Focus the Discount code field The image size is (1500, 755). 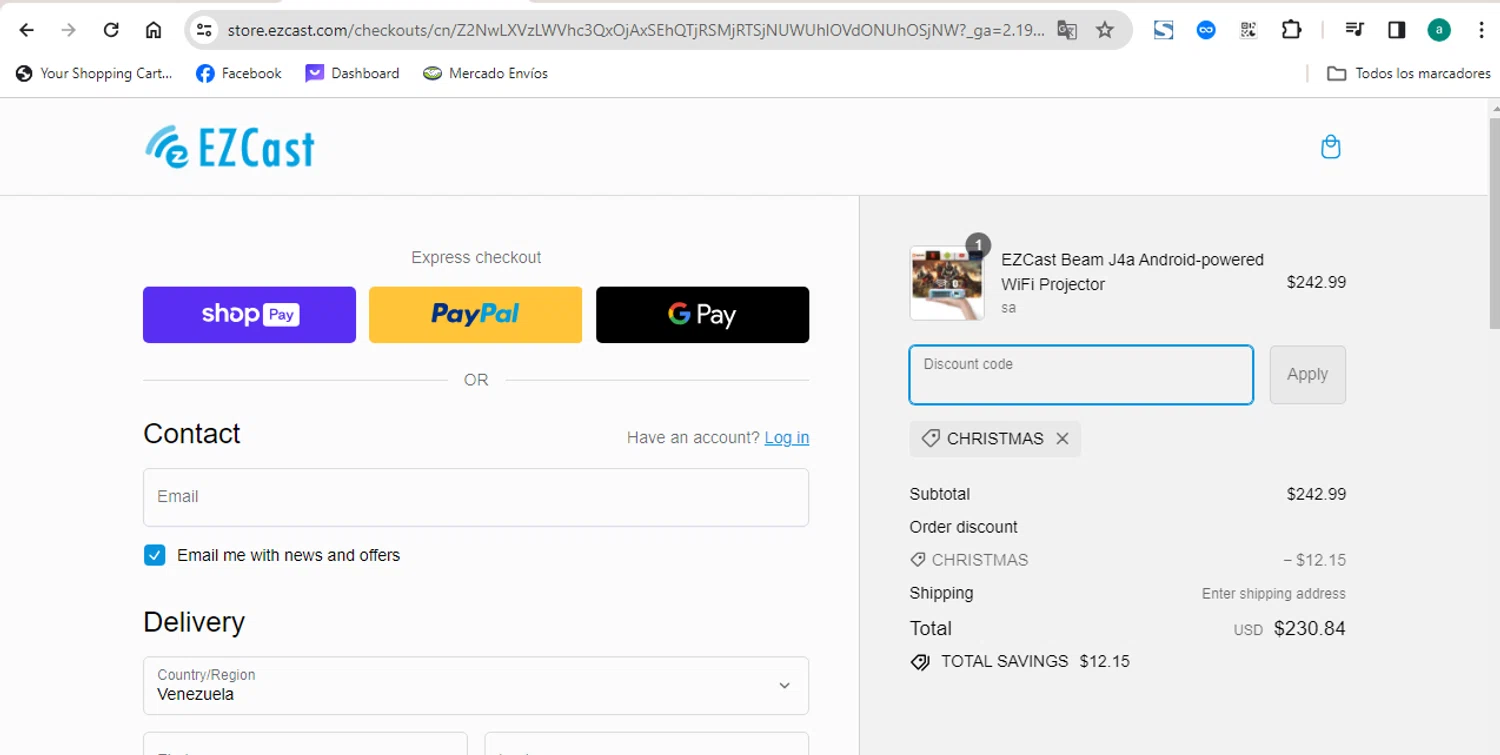tap(1081, 375)
